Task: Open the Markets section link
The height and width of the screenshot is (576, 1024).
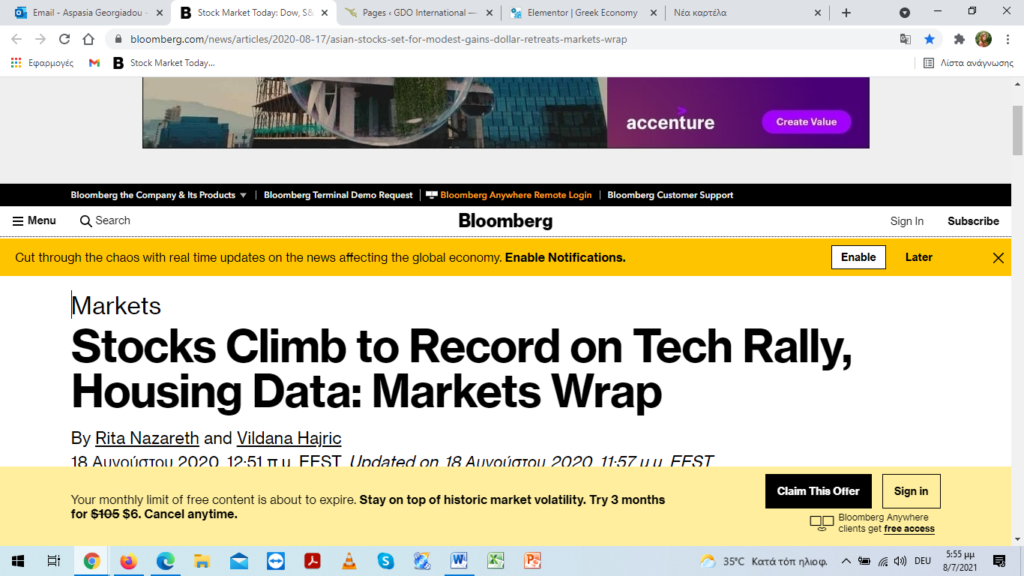Action: point(116,306)
